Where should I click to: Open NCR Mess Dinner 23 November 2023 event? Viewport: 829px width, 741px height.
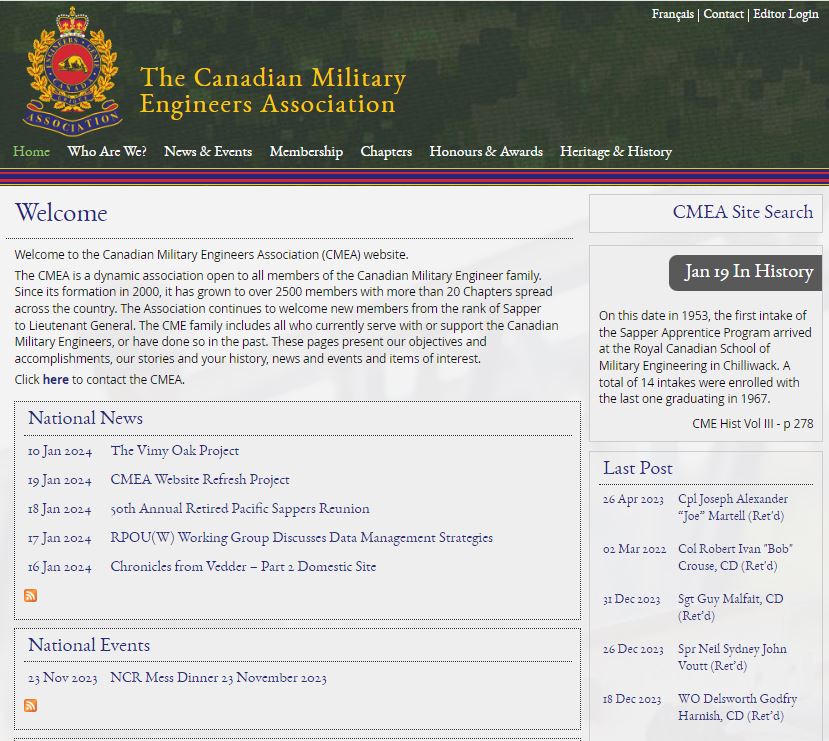(218, 678)
